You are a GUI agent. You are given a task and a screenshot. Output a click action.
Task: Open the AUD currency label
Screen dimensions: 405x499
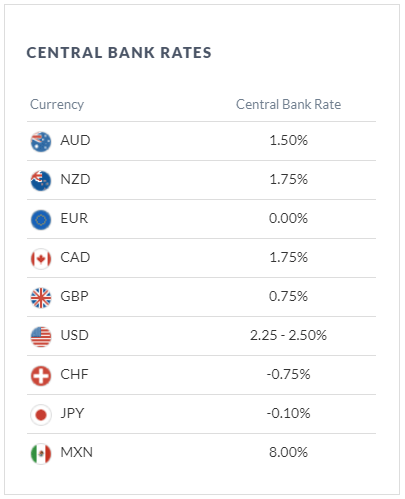(x=75, y=140)
